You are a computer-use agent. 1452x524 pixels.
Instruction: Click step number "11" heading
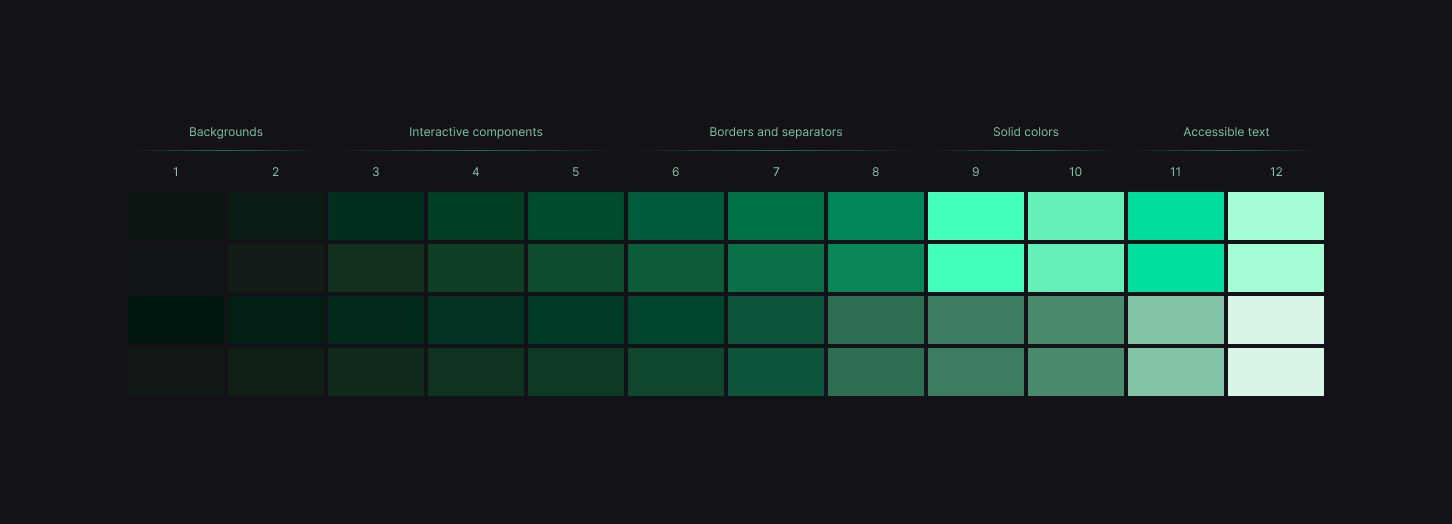(1176, 172)
